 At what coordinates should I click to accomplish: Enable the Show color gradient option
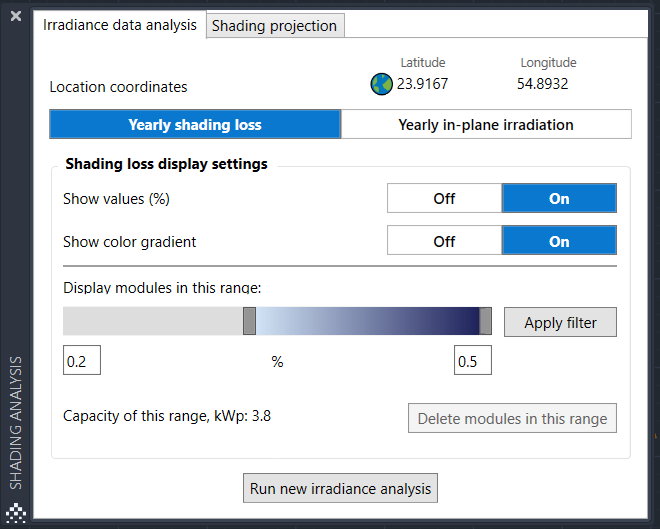(559, 241)
